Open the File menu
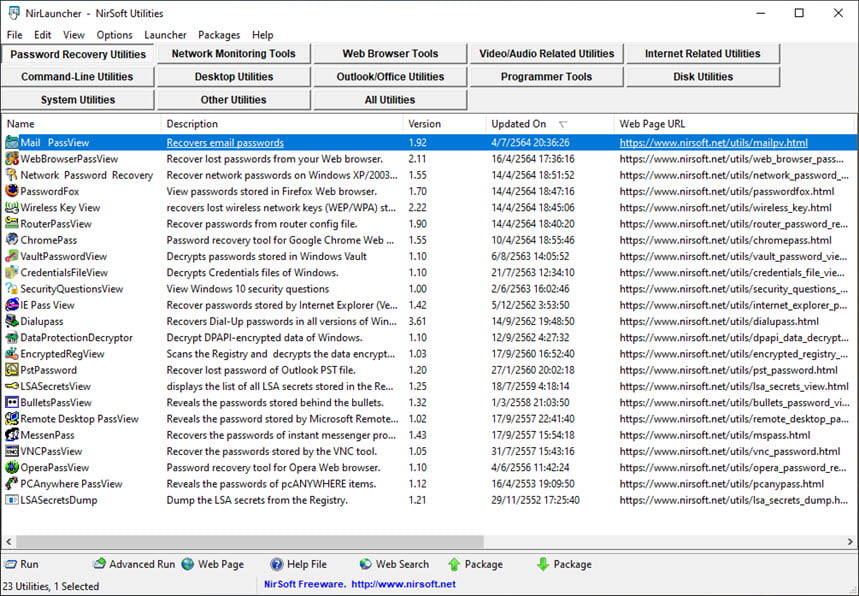Screen dimensions: 859x596 [x=14, y=35]
